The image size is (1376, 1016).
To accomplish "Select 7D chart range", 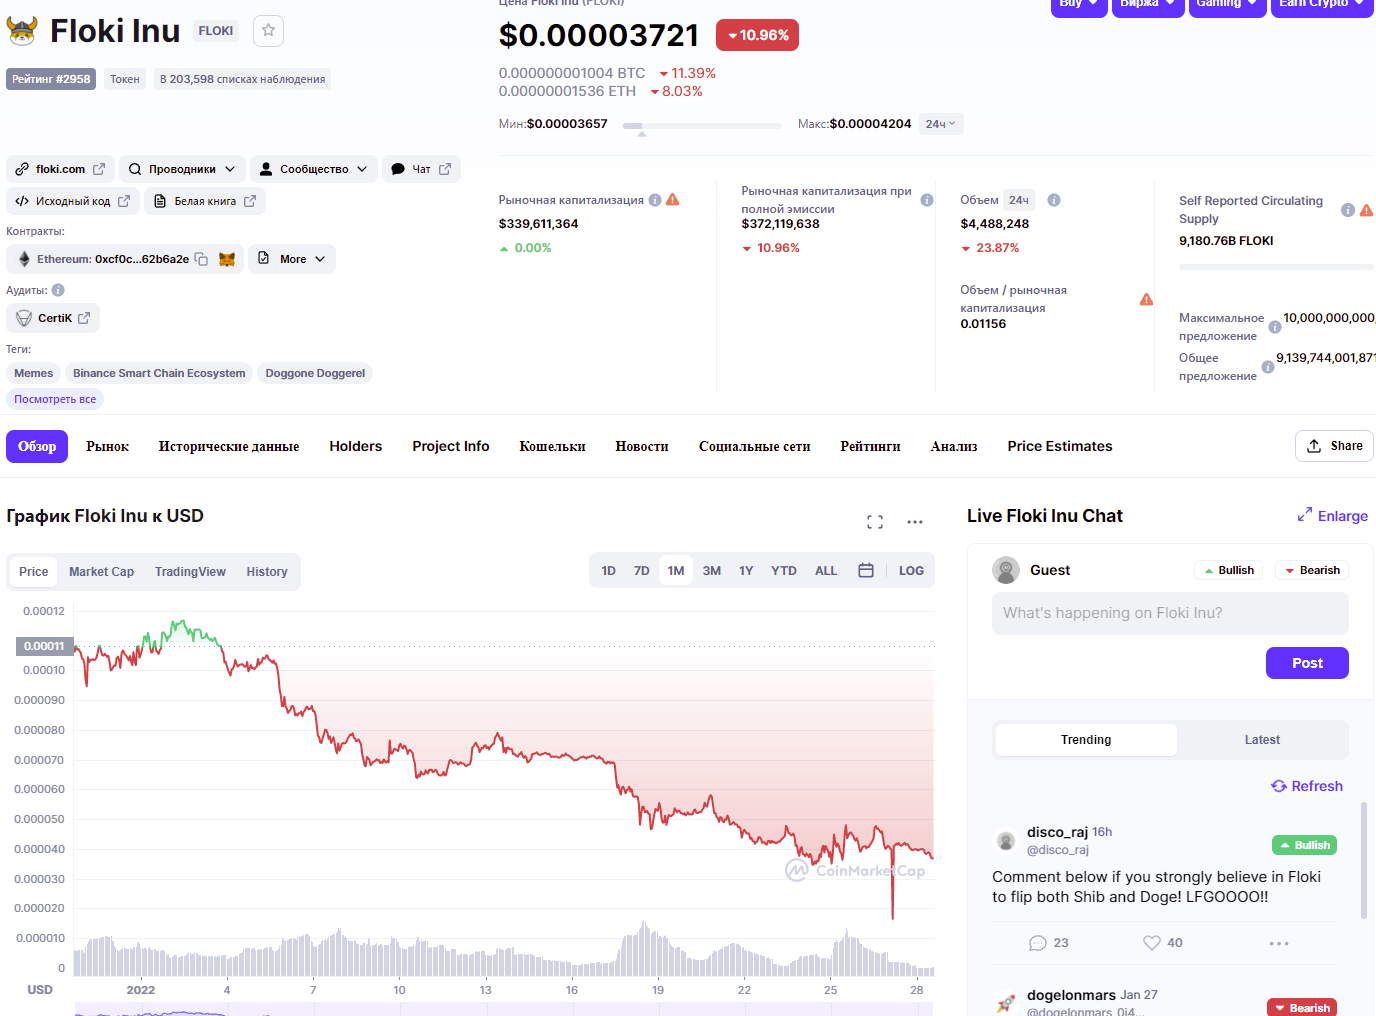I will click(x=642, y=571).
